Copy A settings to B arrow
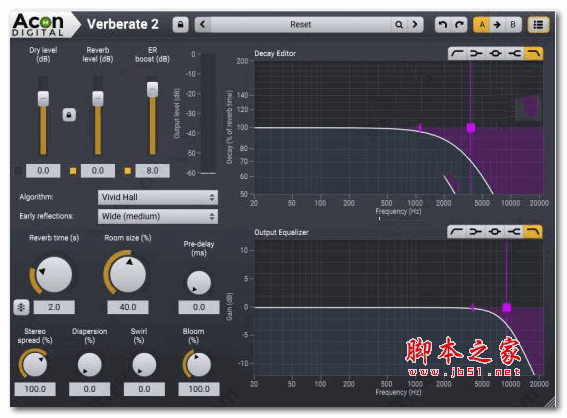567x418 pixels. (497, 25)
